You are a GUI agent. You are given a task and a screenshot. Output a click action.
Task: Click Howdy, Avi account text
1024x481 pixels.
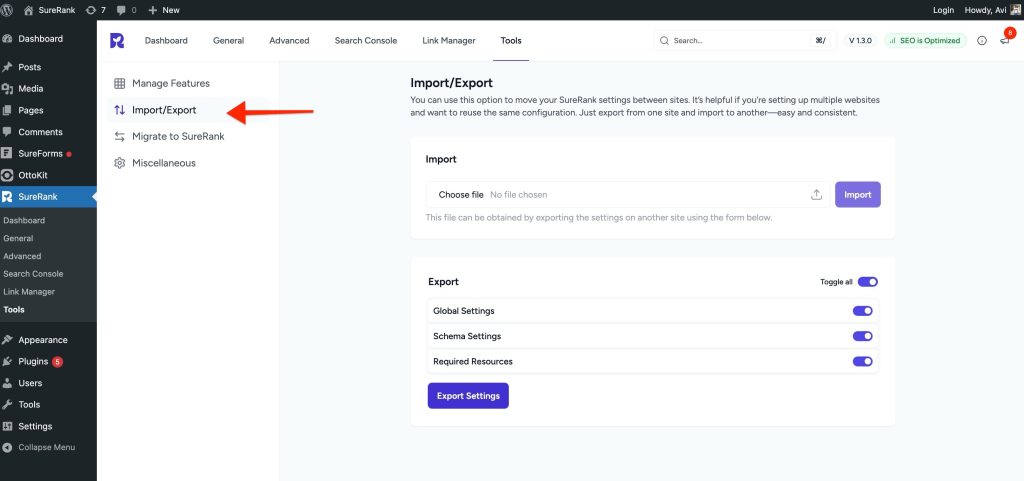[985, 10]
